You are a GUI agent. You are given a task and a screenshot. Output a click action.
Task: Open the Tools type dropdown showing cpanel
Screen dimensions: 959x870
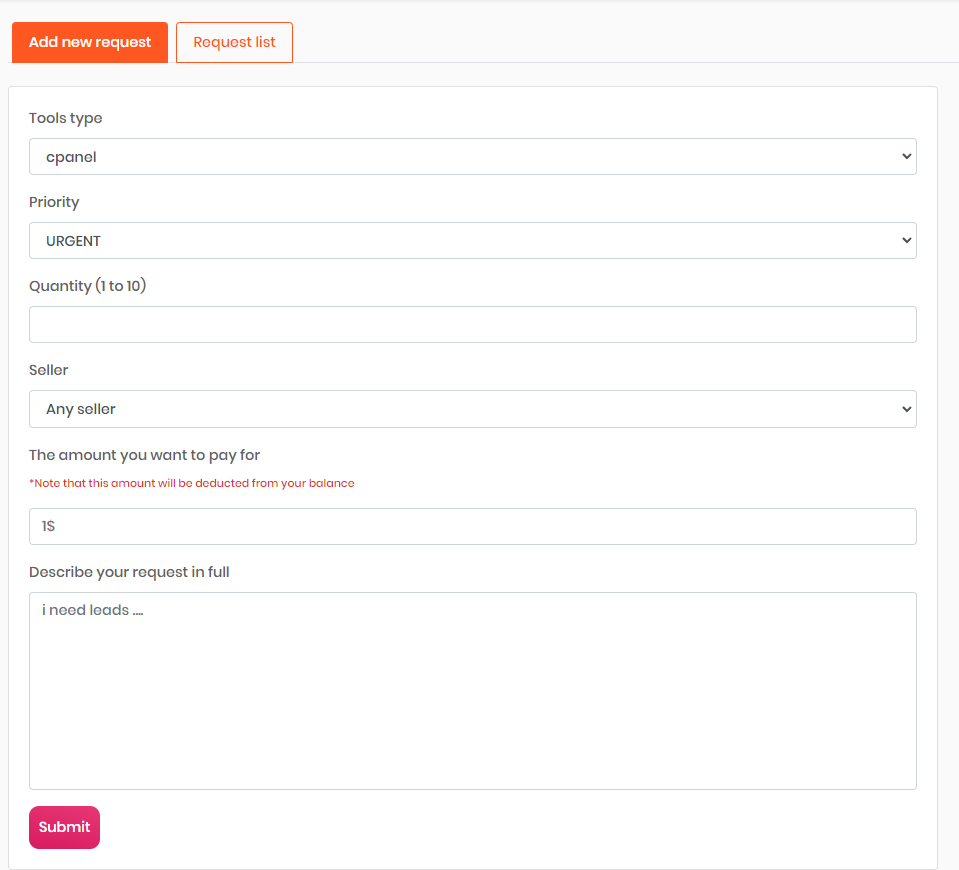click(472, 157)
